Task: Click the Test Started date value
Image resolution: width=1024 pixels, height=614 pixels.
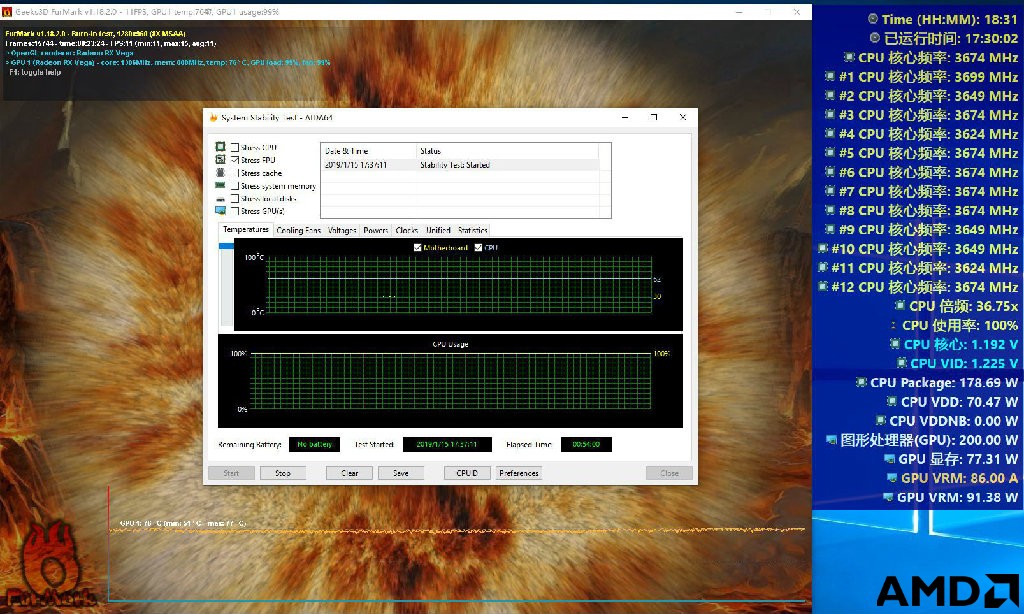Action: (447, 444)
